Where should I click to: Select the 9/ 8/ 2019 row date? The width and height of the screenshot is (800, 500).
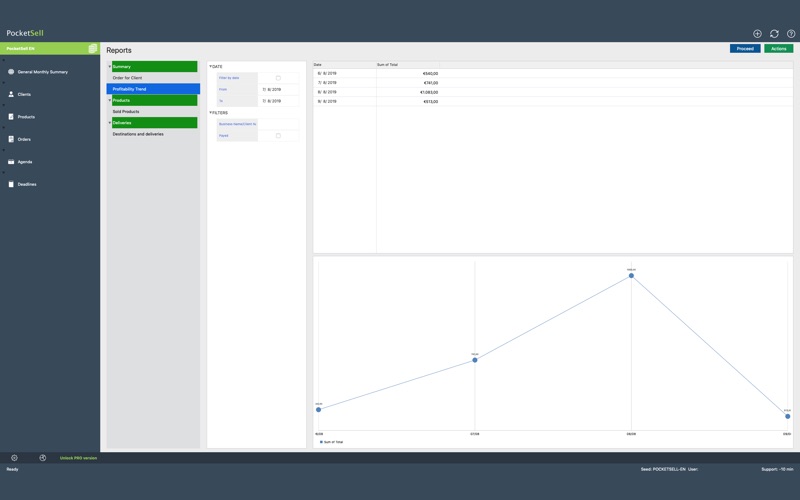[327, 102]
